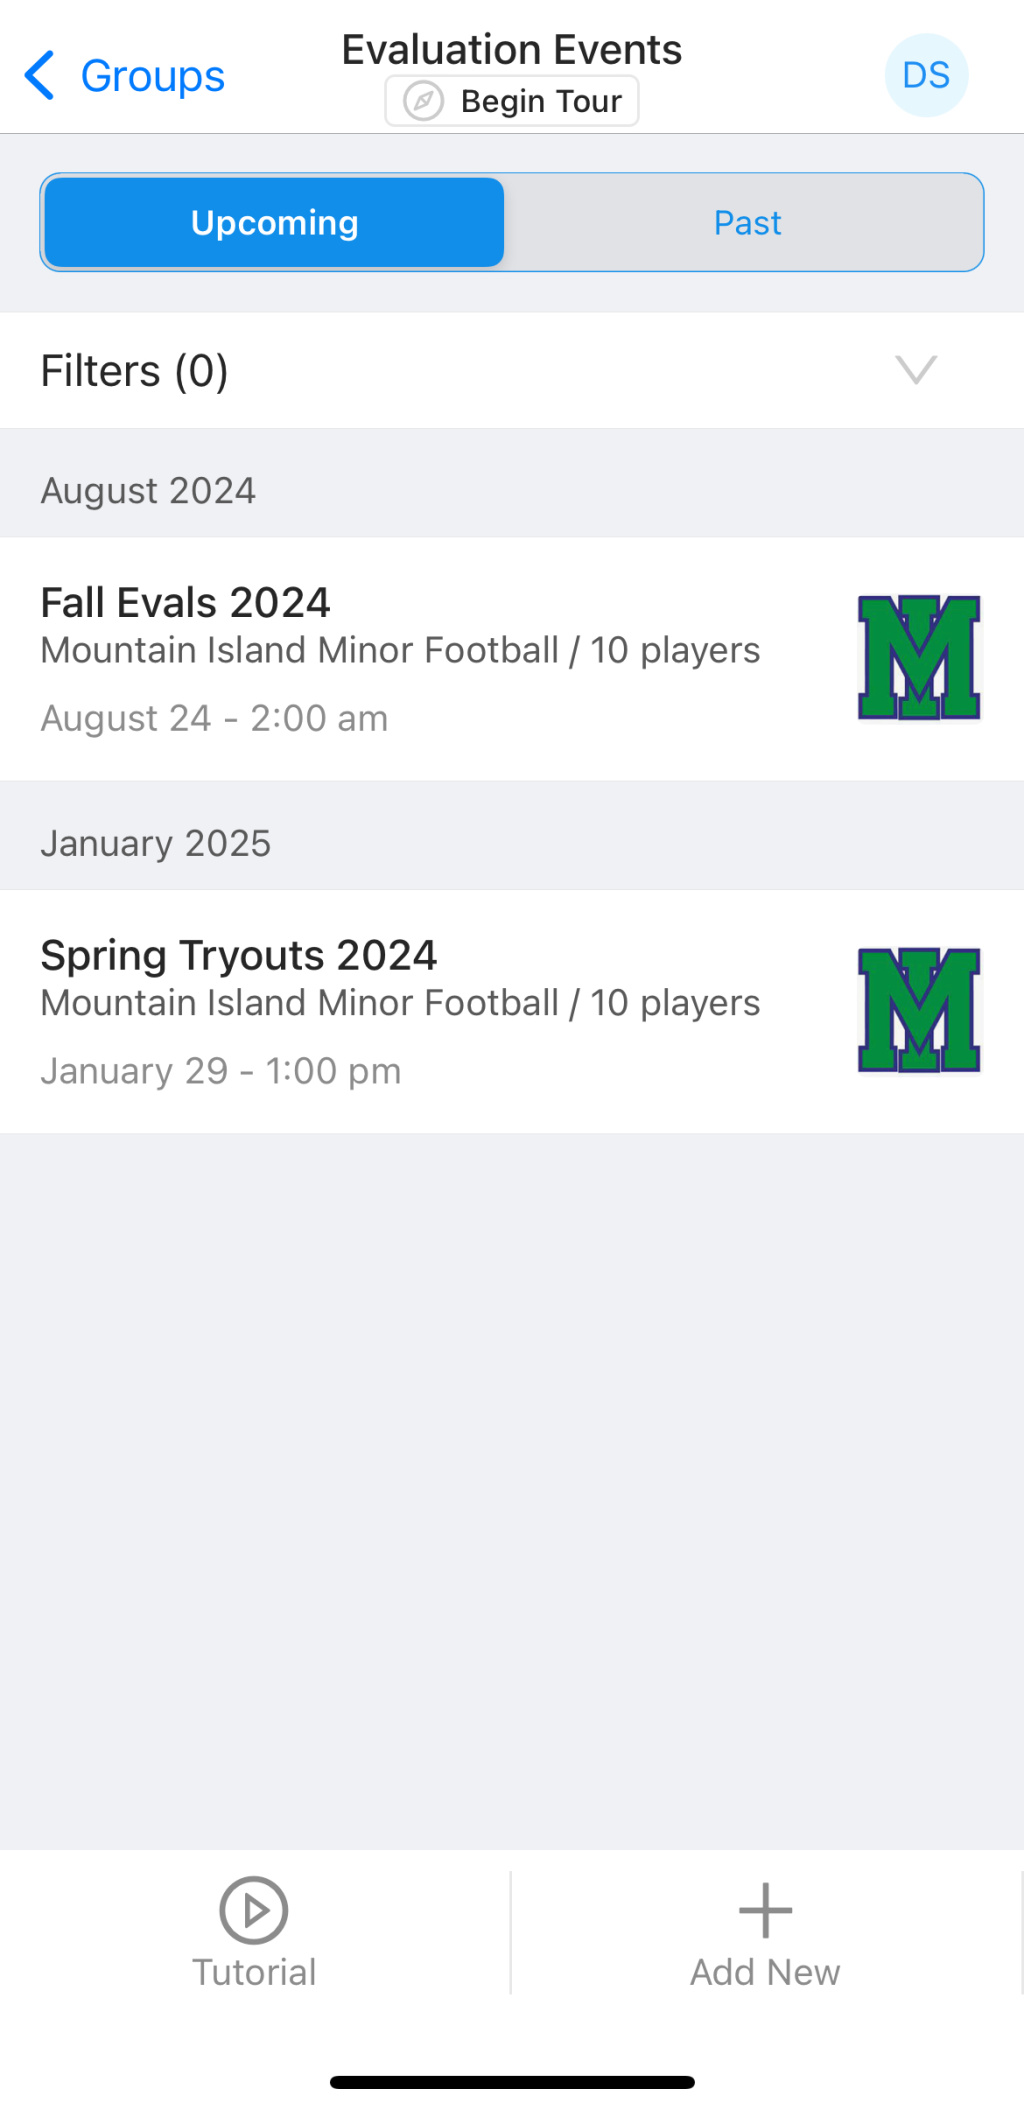The height and width of the screenshot is (2110, 1024).
Task: Tap the Add New label
Action: pos(765,1972)
